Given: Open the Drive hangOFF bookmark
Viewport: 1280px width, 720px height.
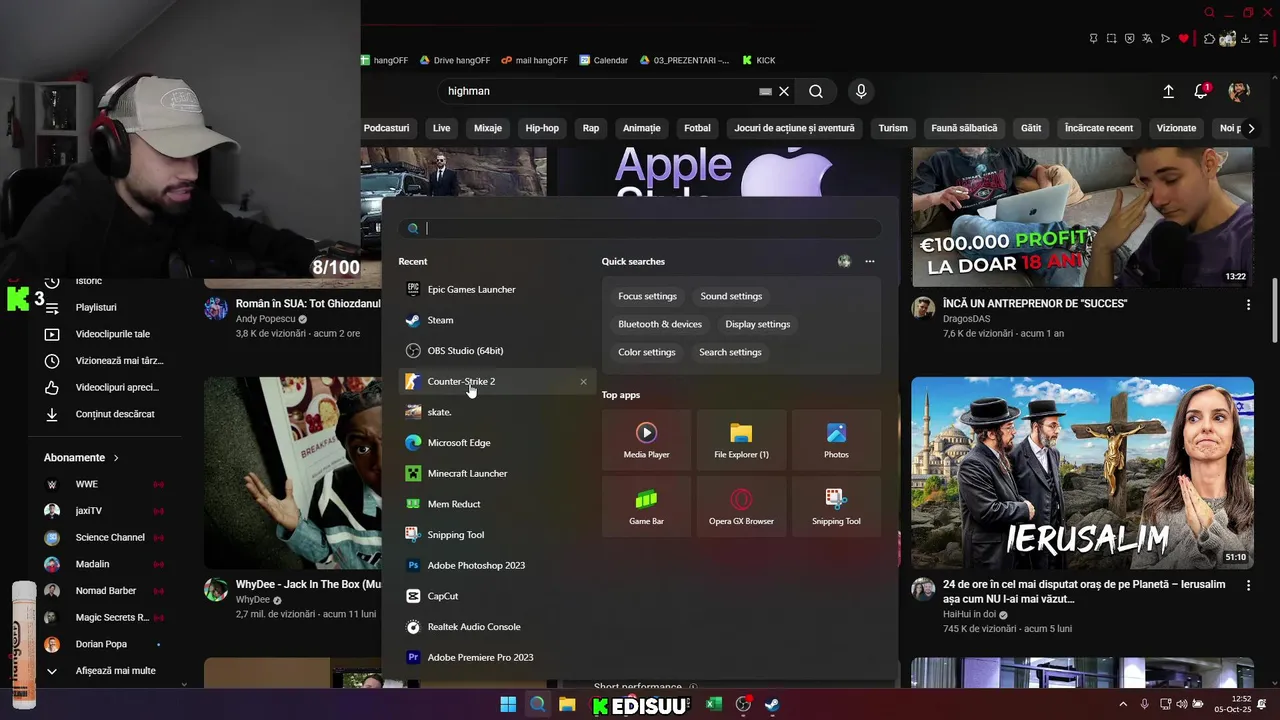Looking at the screenshot, I should coord(455,60).
